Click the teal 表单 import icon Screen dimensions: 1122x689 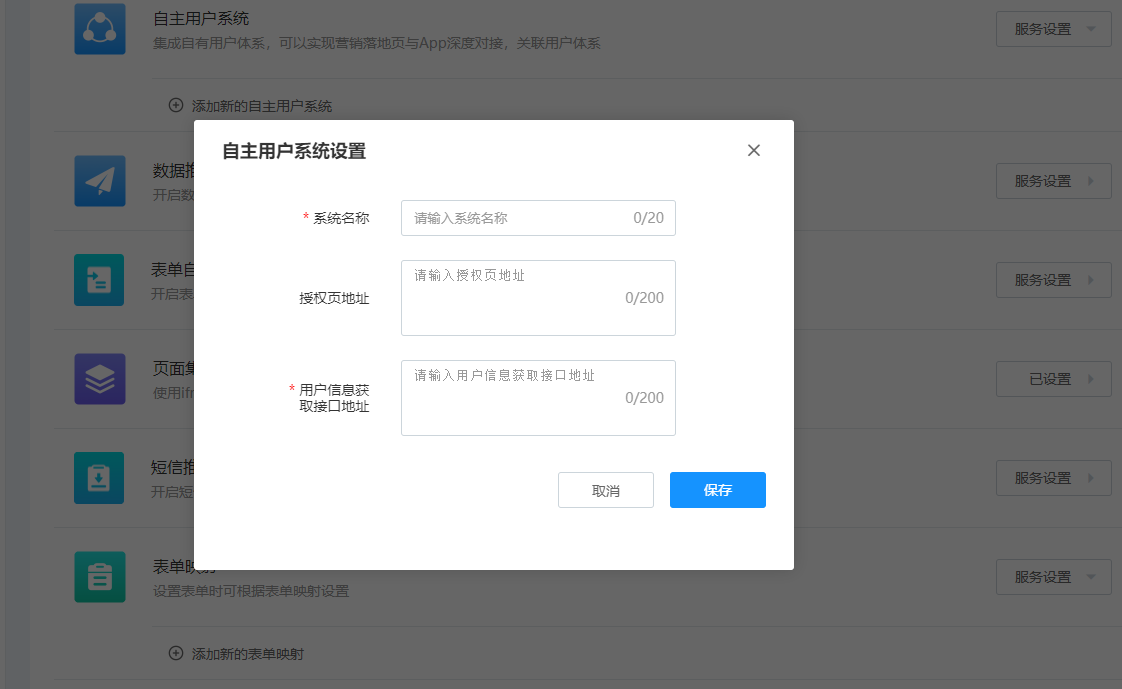pos(100,280)
